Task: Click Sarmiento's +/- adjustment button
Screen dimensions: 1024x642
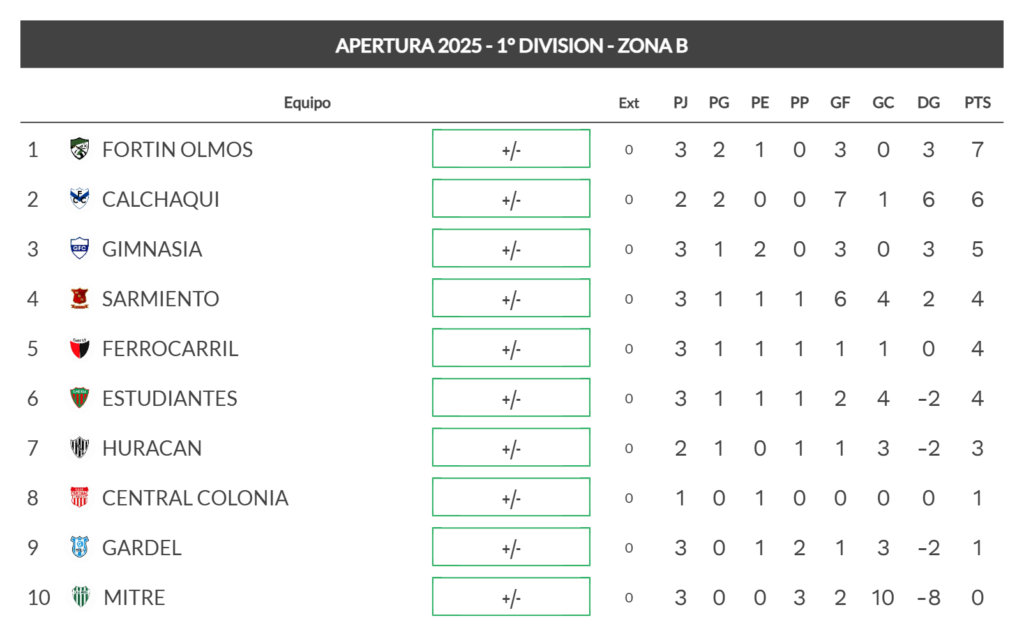Action: point(511,299)
